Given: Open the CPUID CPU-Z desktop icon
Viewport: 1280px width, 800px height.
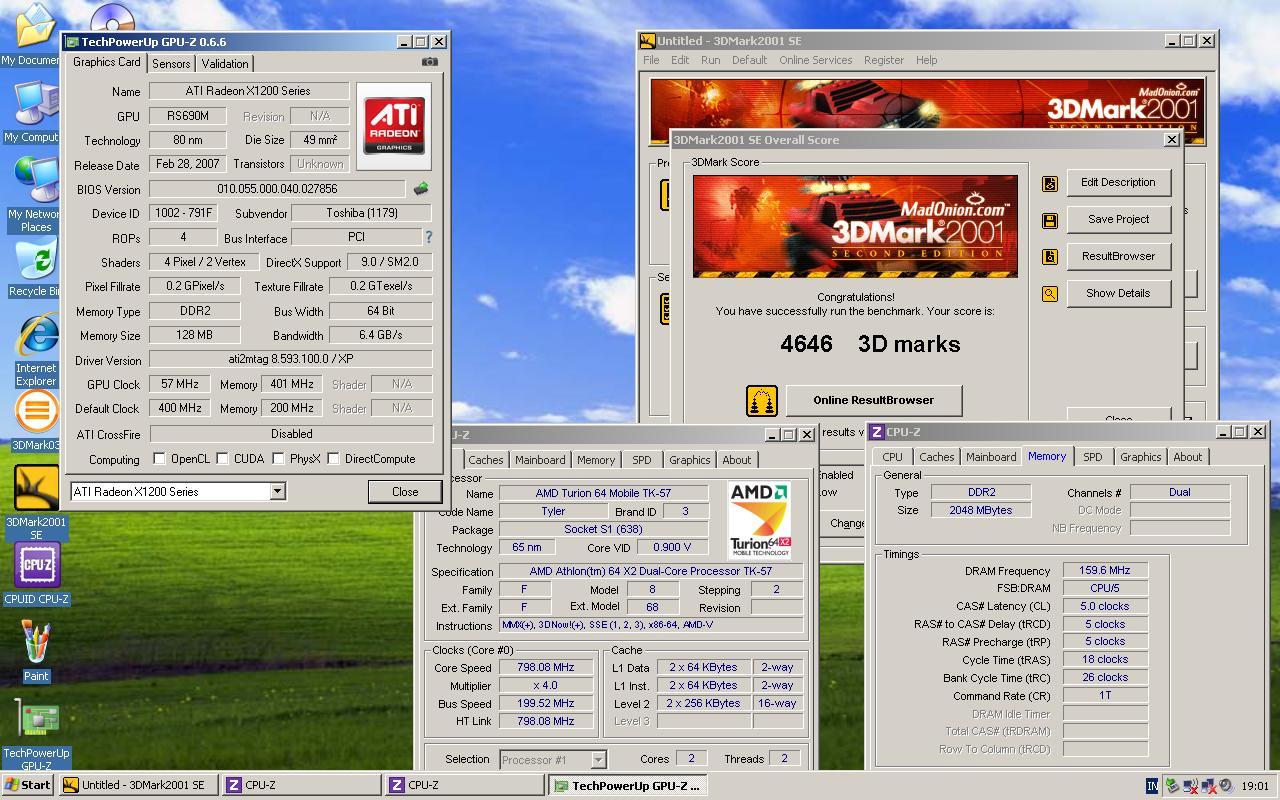Looking at the screenshot, I should click(x=36, y=574).
